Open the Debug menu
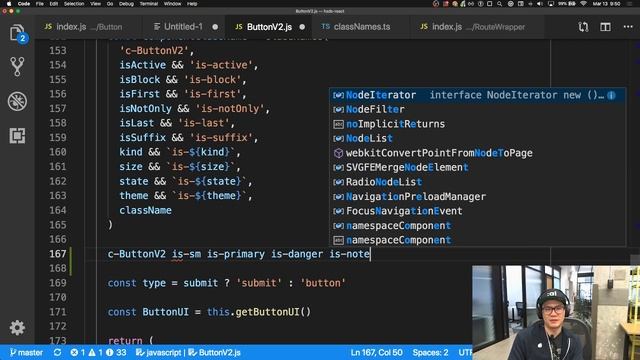This screenshot has width=640, height=360. tap(126, 4)
